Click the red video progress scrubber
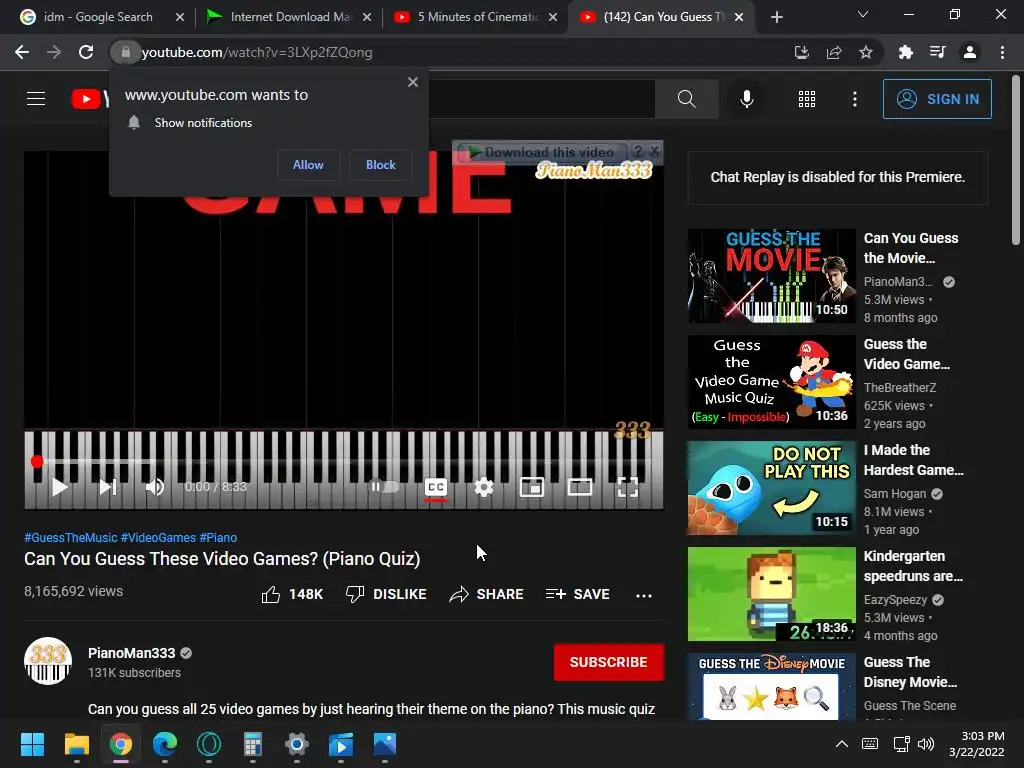1024x768 pixels. 37,462
